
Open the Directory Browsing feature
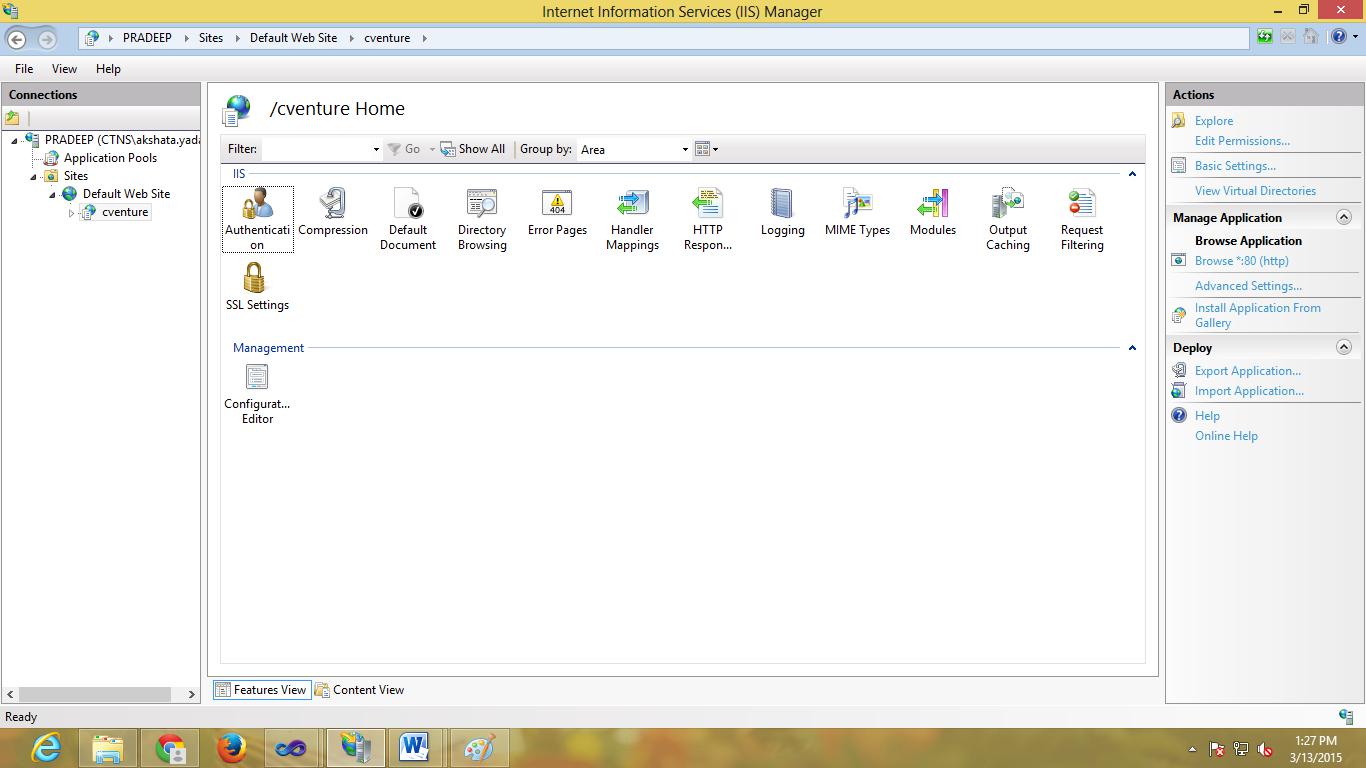(x=482, y=219)
